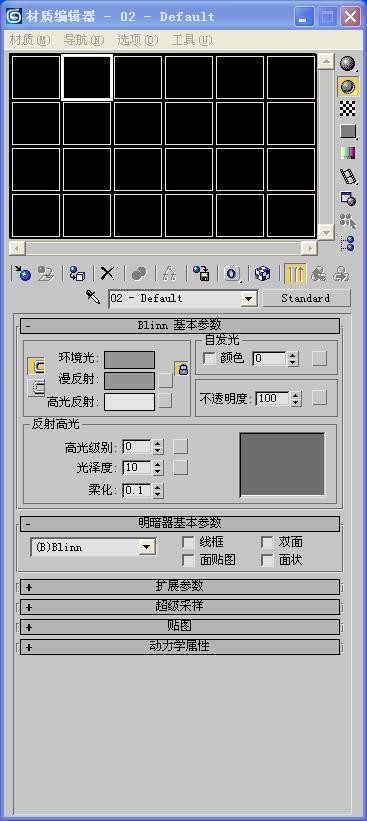Toggle the Backlight button
Viewport: 367px width, 821px height.
348,86
